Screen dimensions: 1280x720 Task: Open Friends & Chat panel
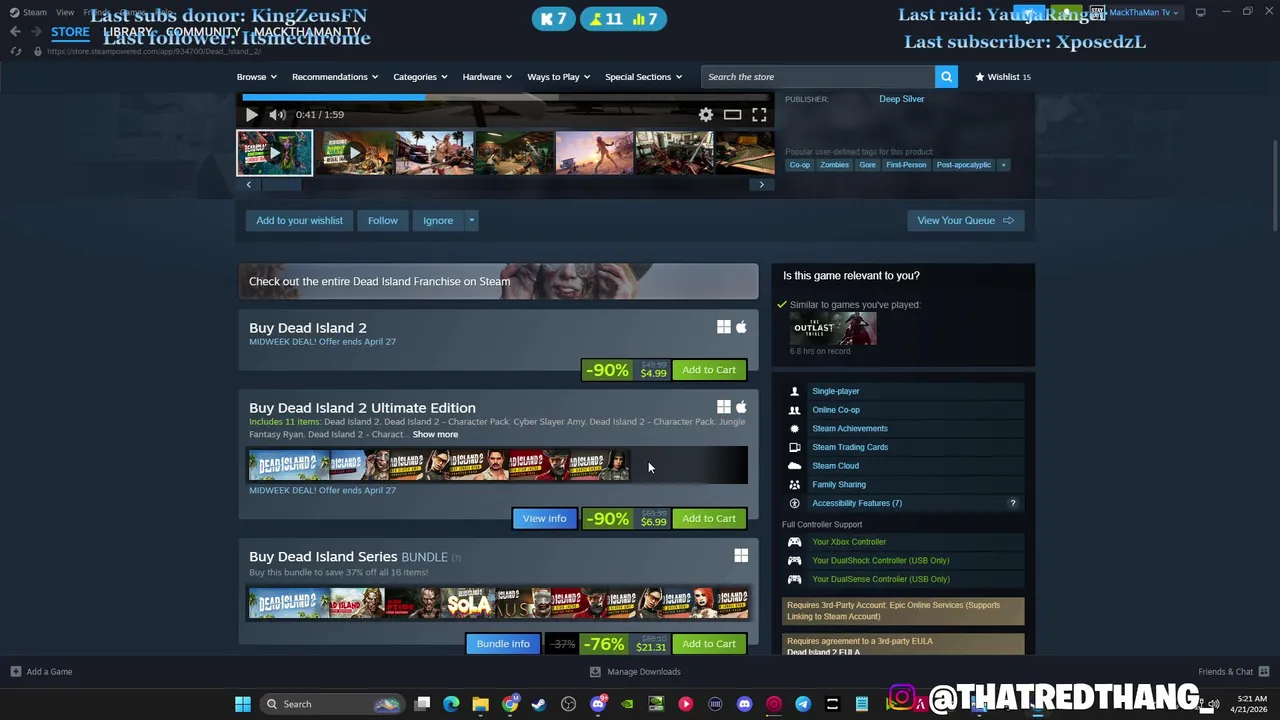1233,672
